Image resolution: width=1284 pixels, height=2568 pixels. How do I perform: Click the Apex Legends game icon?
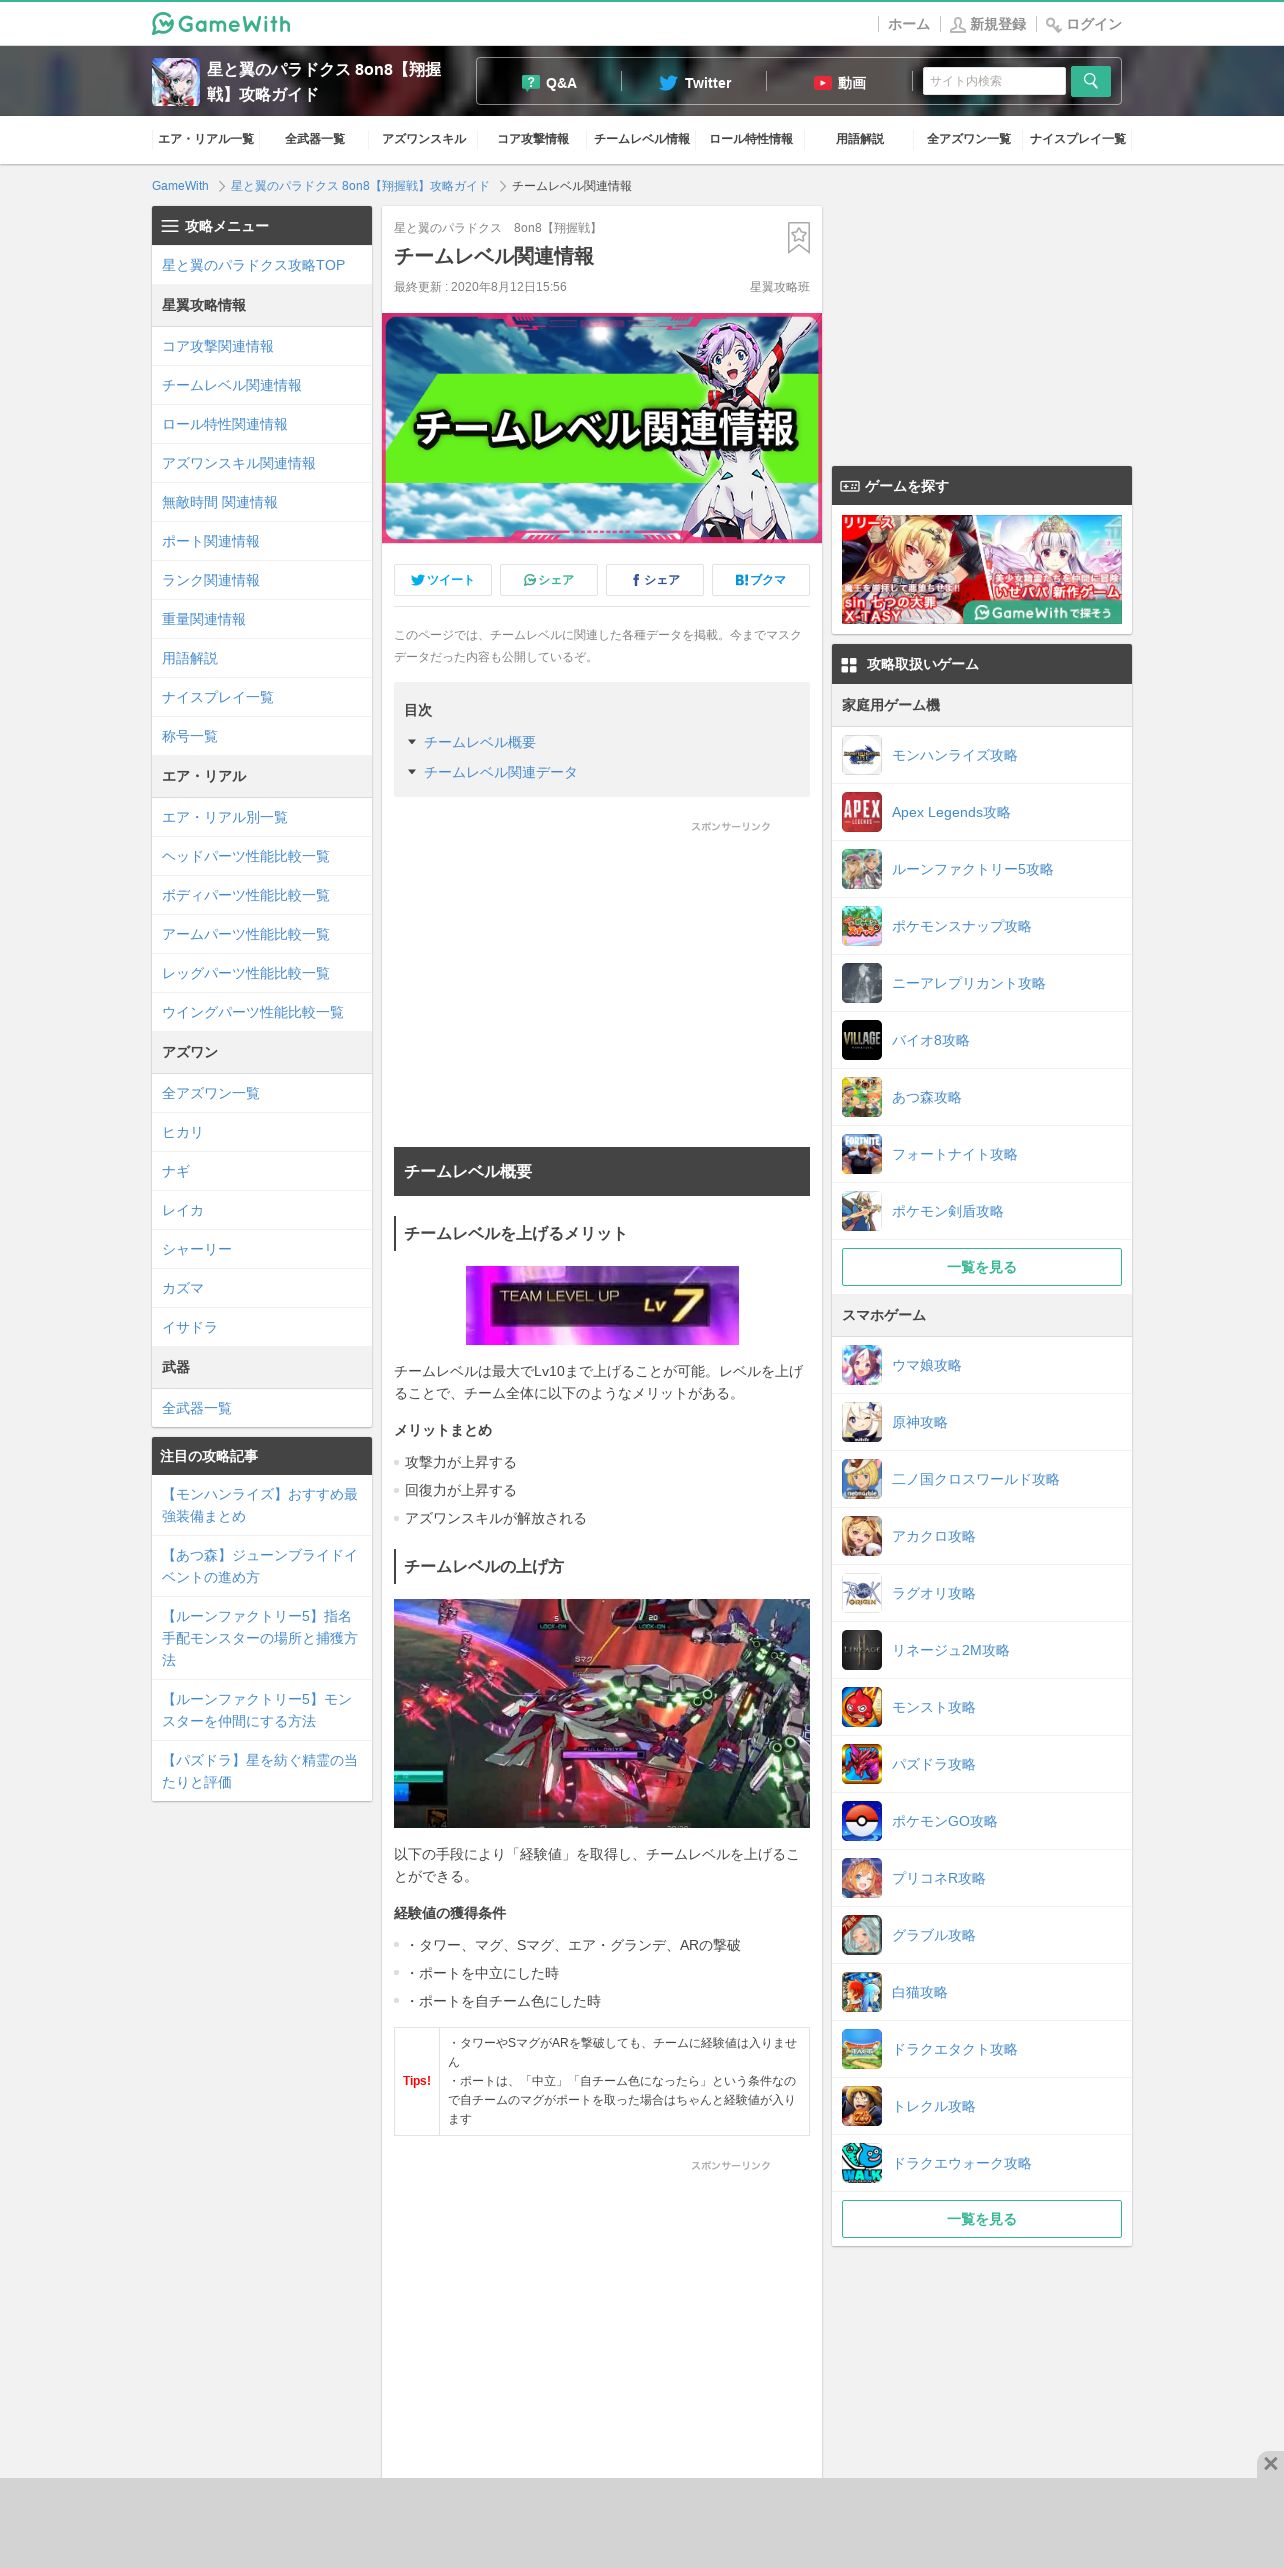(861, 812)
